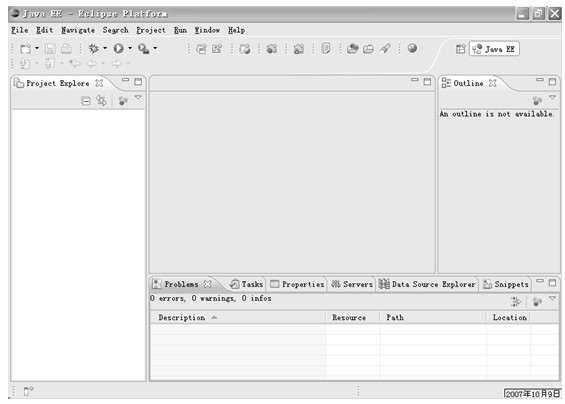Viewport: 565px width, 404px height.
Task: Open the Debug dropdown arrow
Action: point(105,48)
